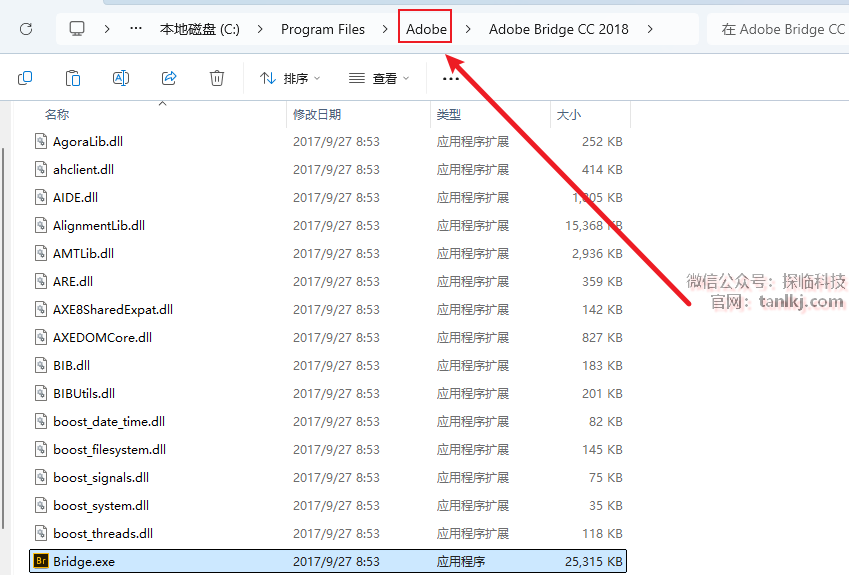Screen dimensions: 849x575
Task: Click the AIDE.dll file icon
Action: click(41, 198)
